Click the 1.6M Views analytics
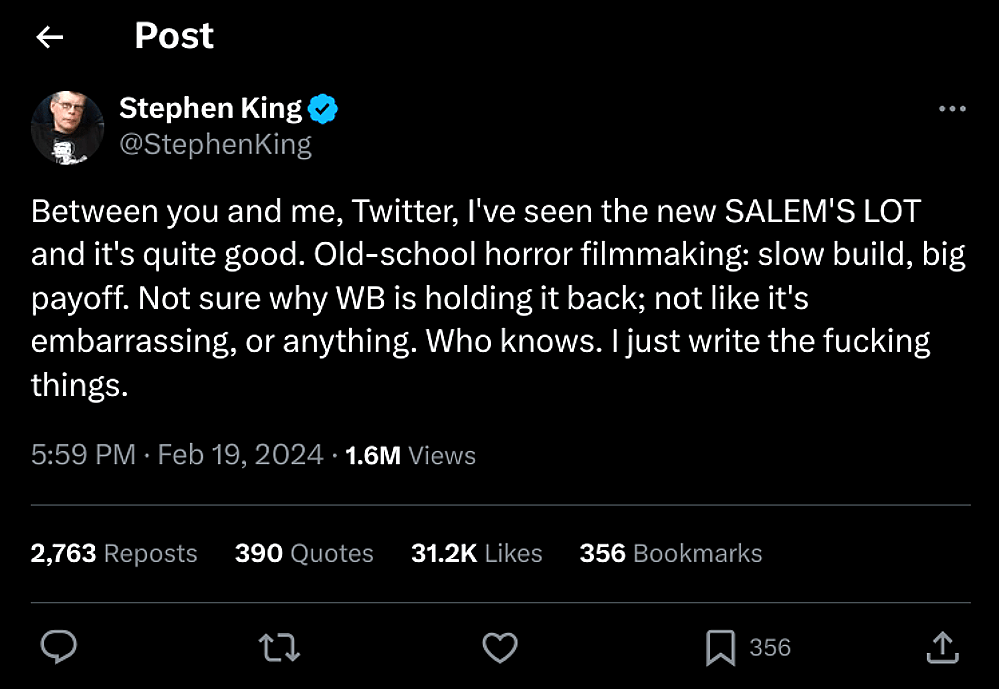999x689 pixels. pos(408,455)
